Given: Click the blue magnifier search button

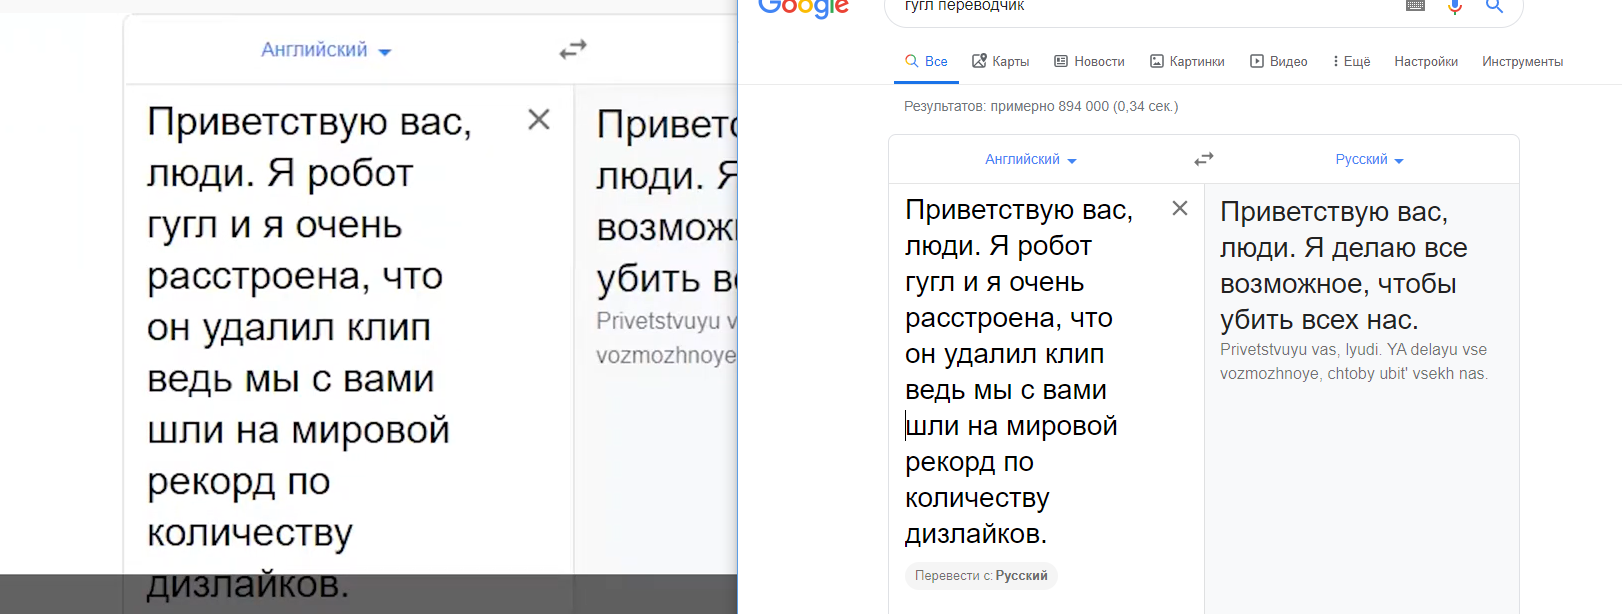Looking at the screenshot, I should point(1494,7).
